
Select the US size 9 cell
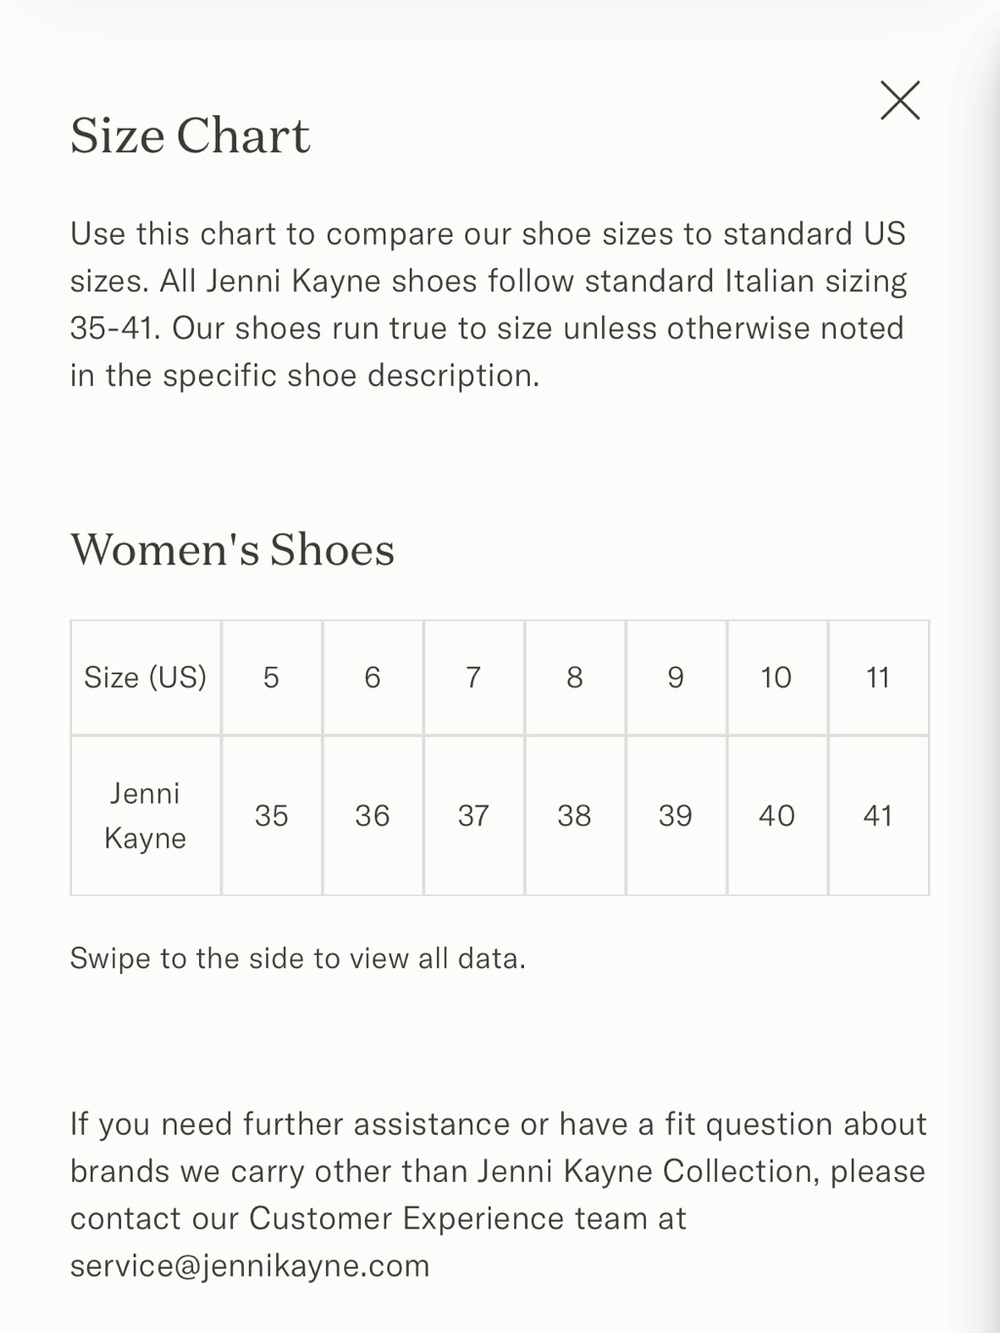coord(676,678)
